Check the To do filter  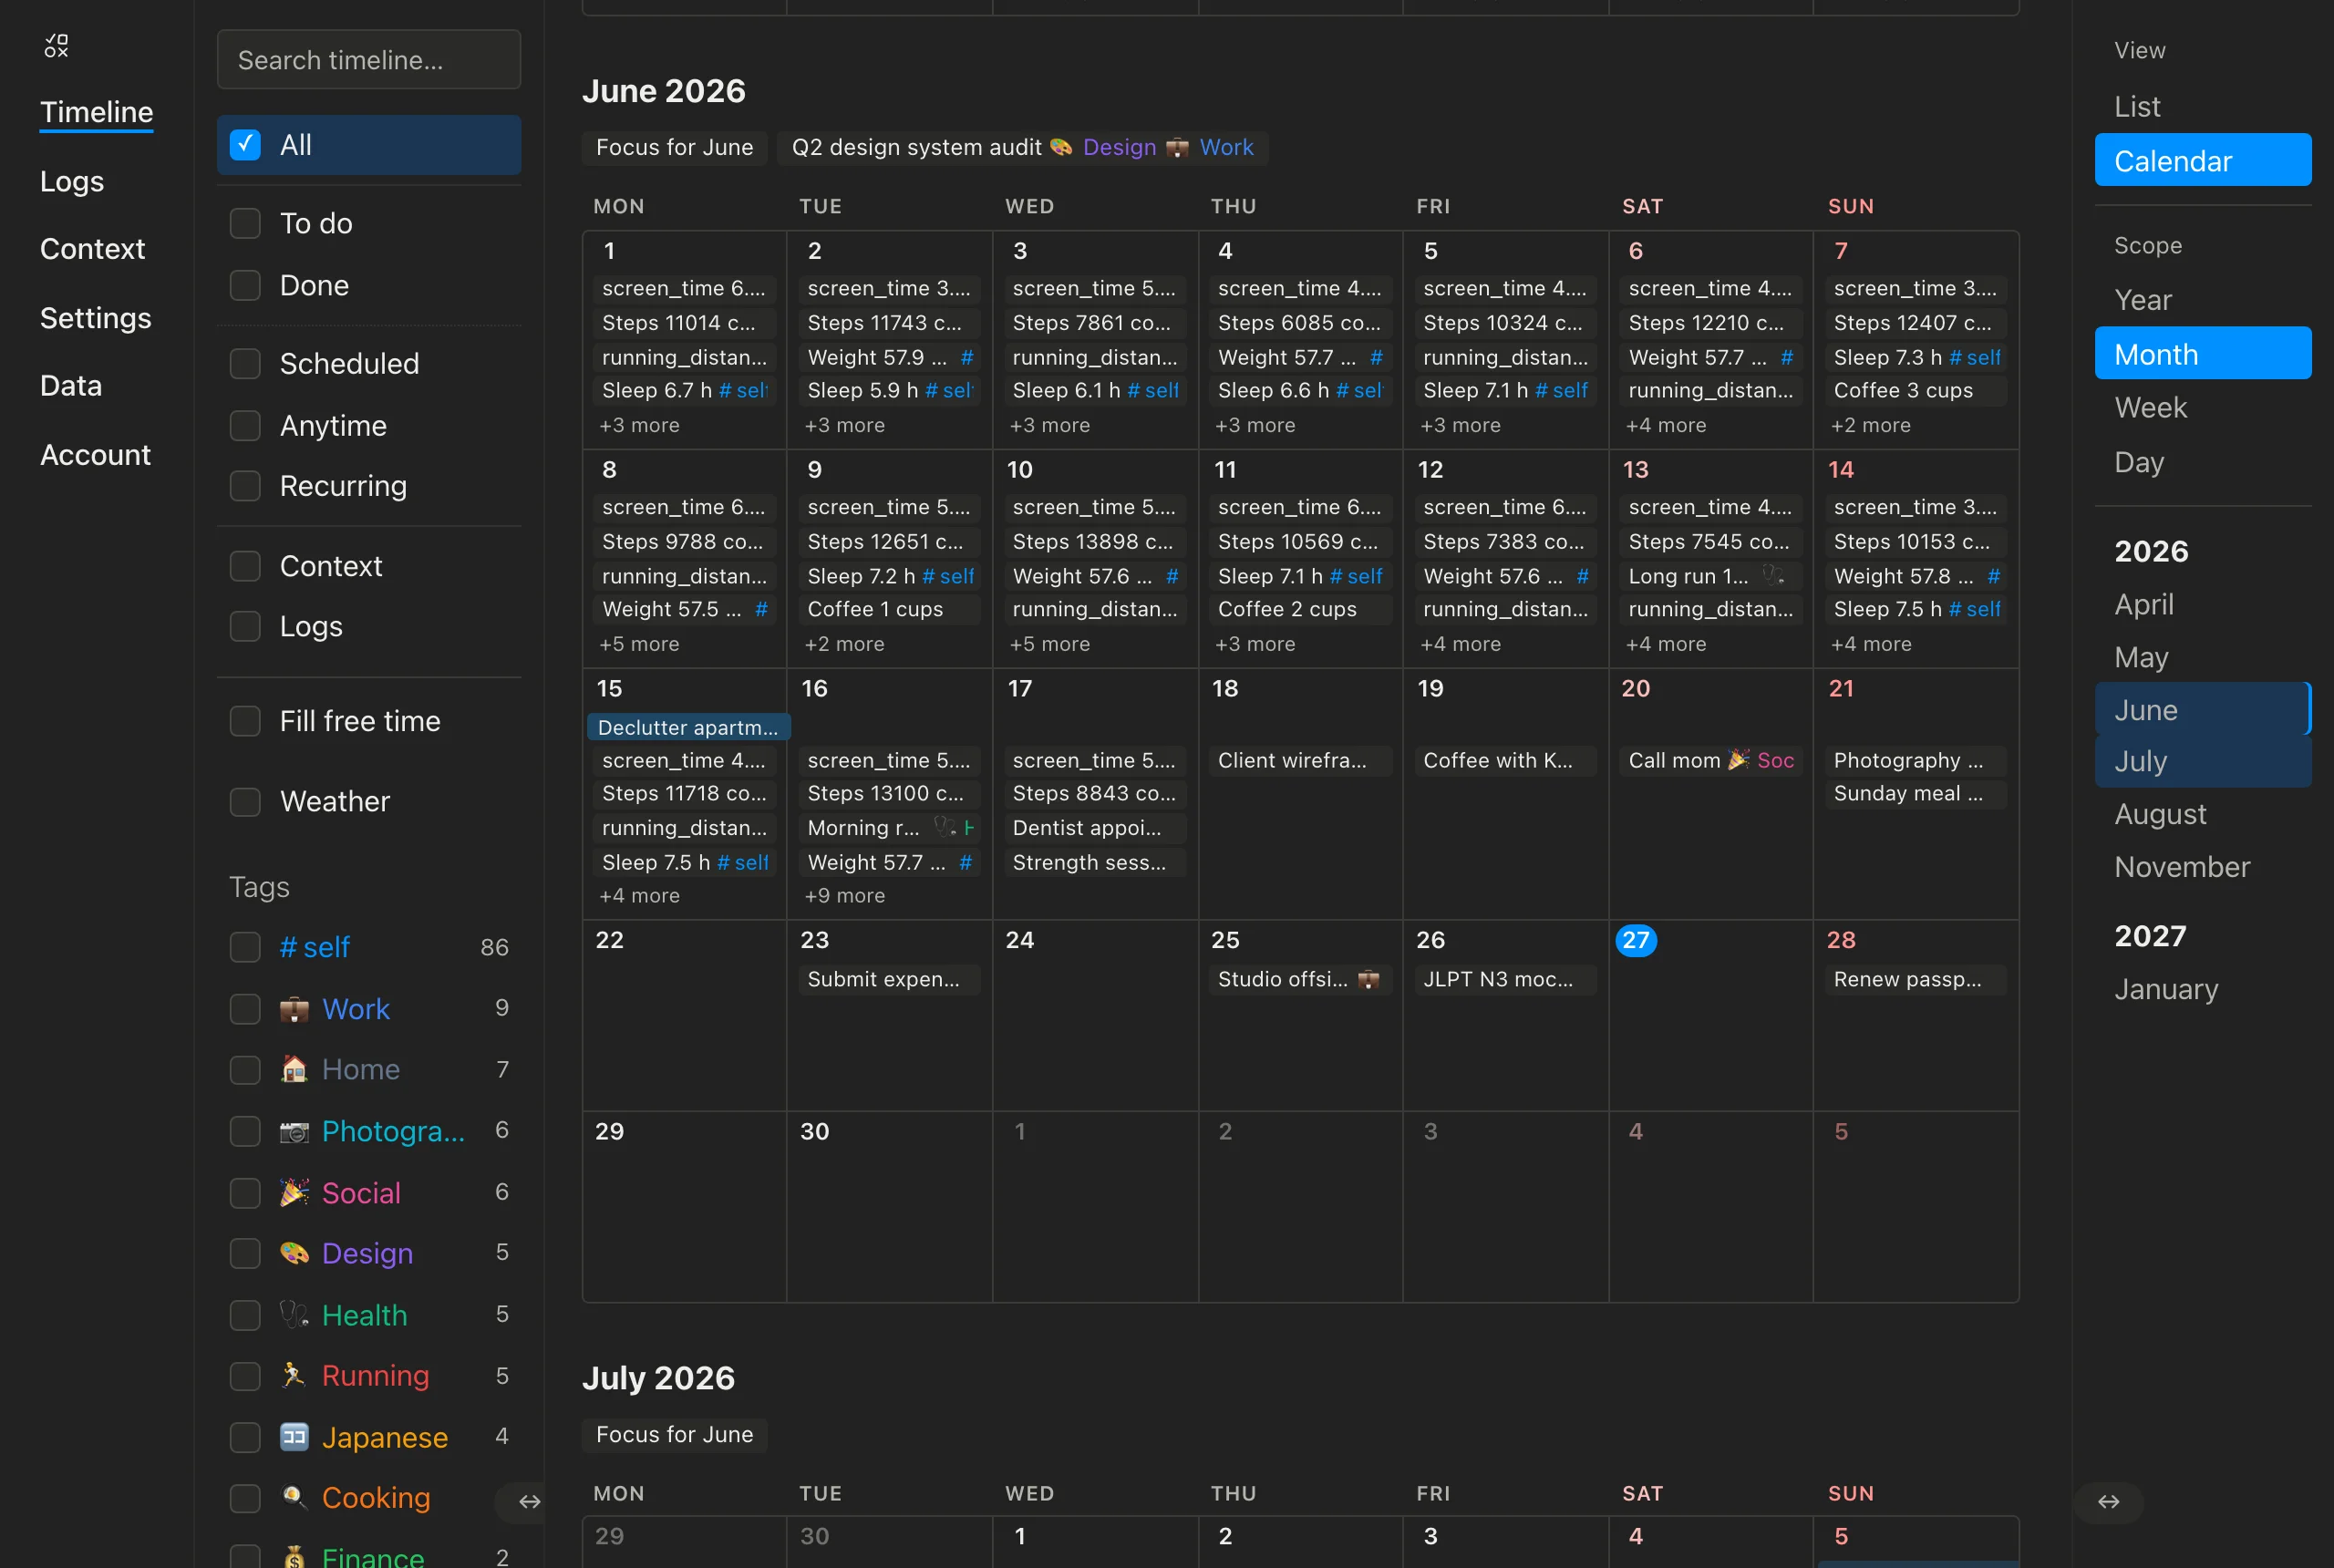pos(245,223)
